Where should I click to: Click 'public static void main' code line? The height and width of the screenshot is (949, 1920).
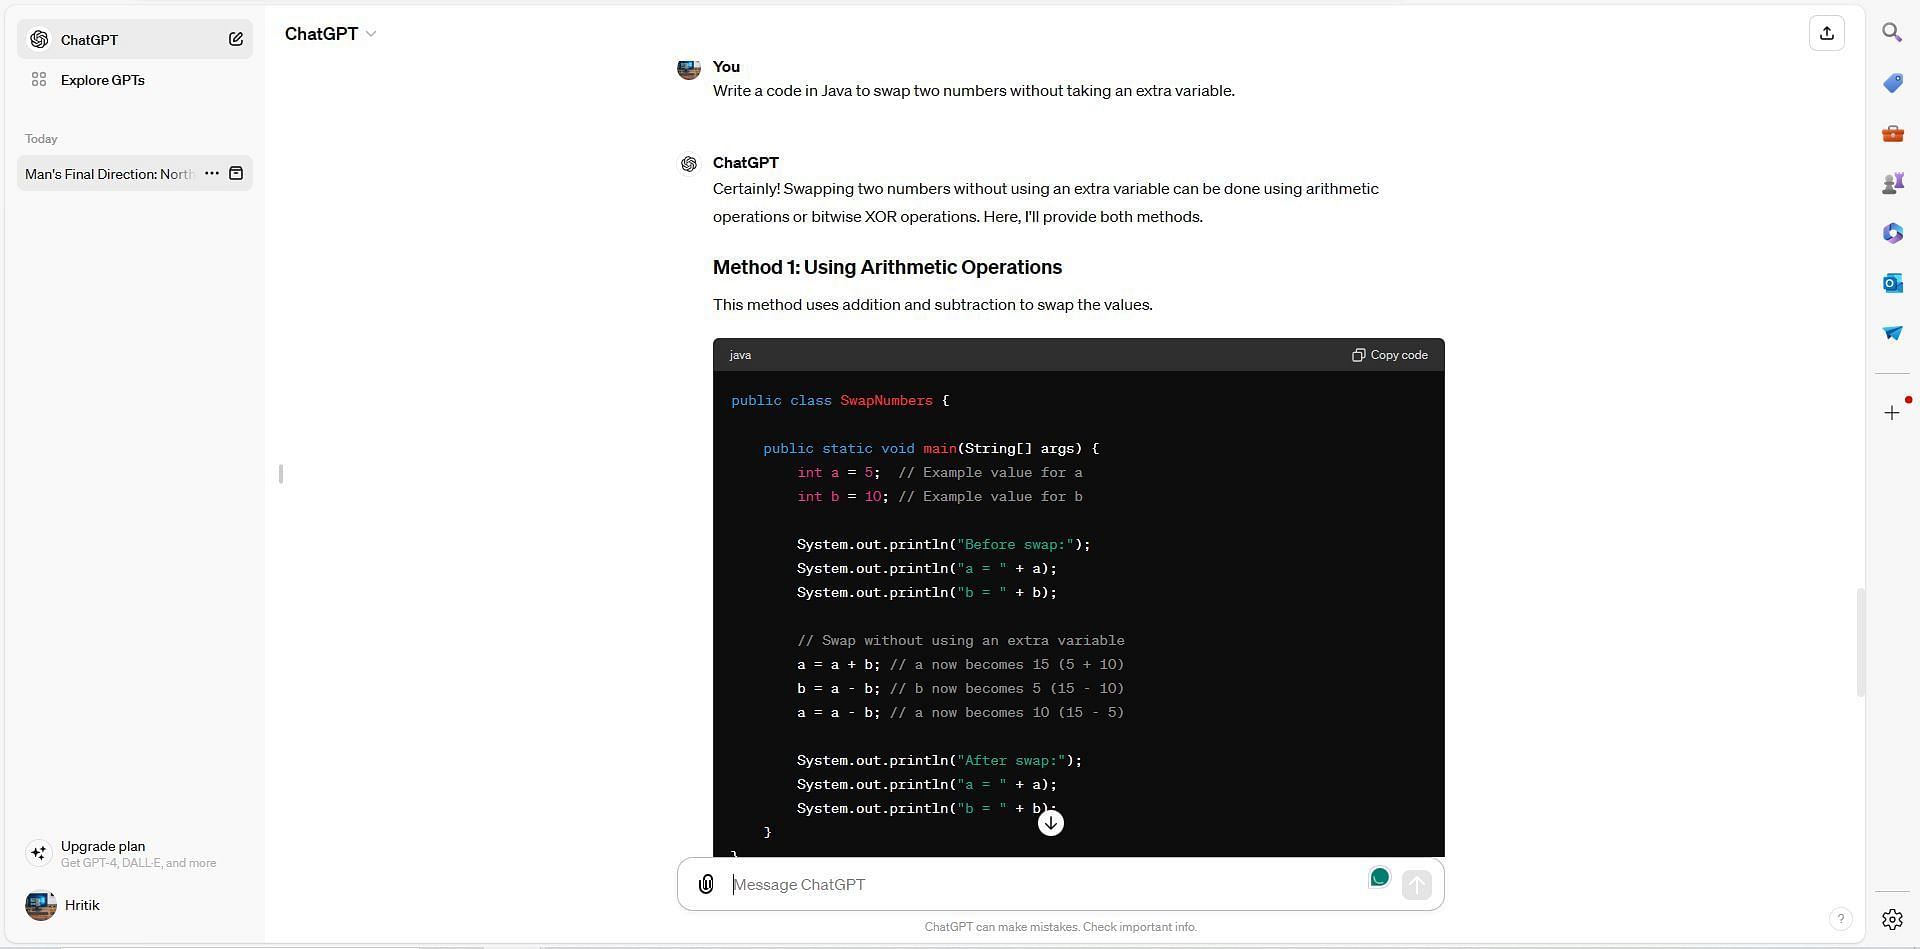point(931,448)
